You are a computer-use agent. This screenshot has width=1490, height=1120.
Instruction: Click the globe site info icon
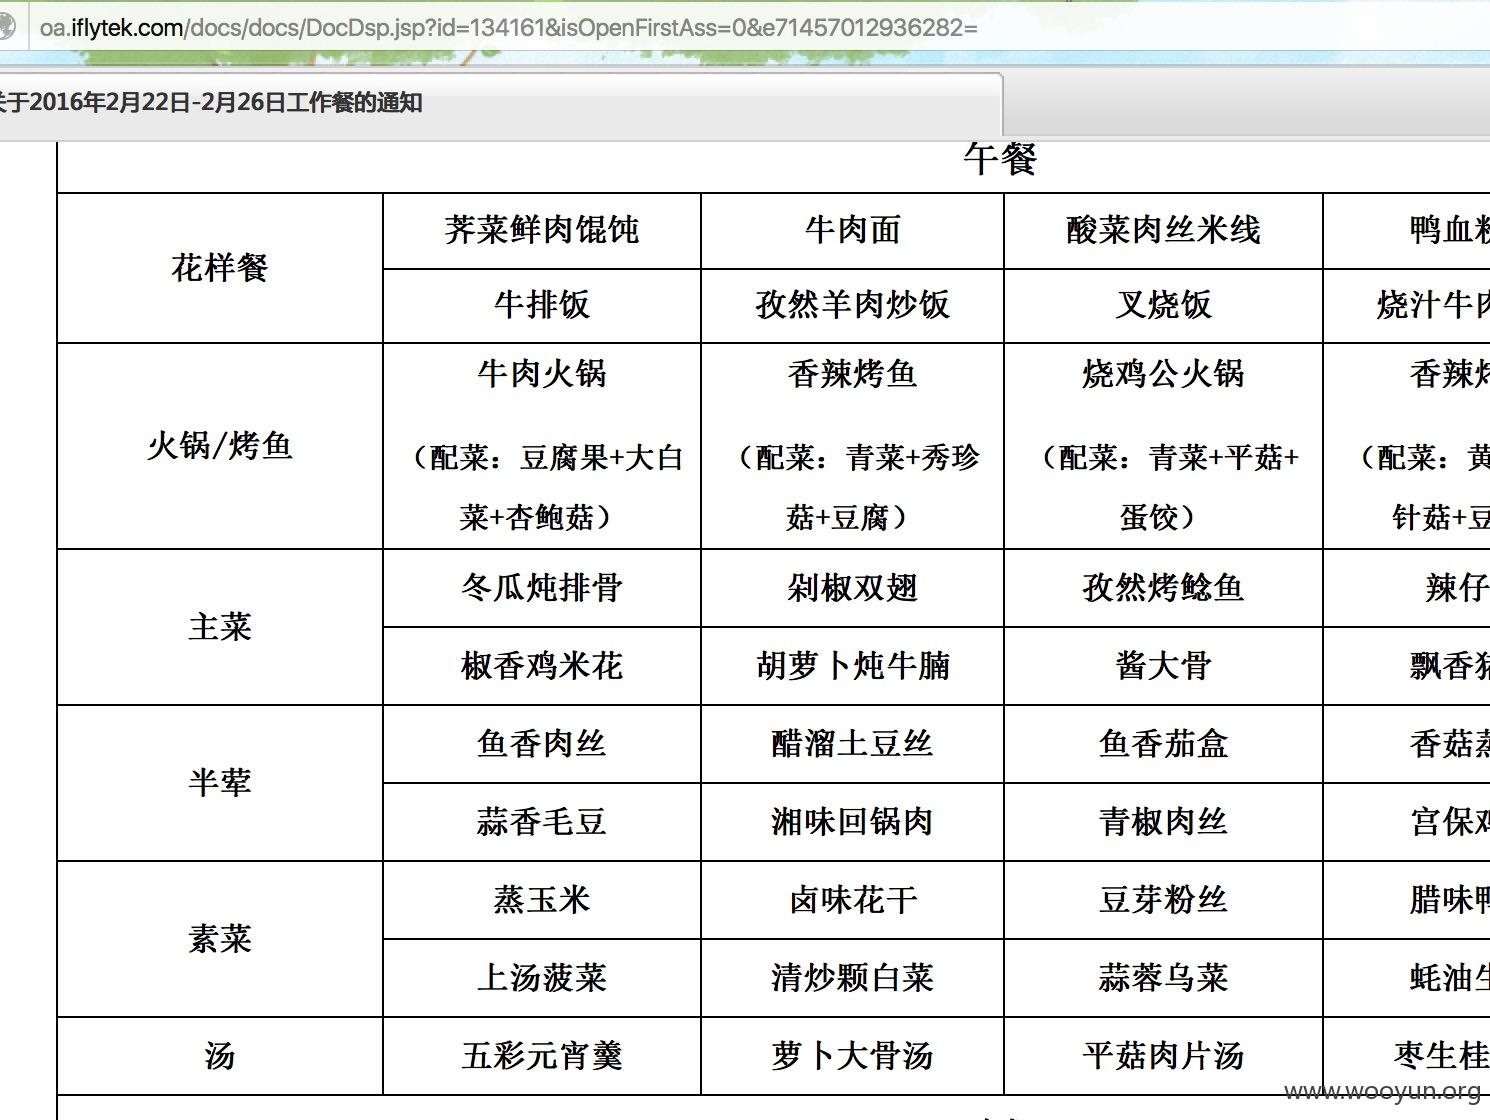click(x=6, y=27)
